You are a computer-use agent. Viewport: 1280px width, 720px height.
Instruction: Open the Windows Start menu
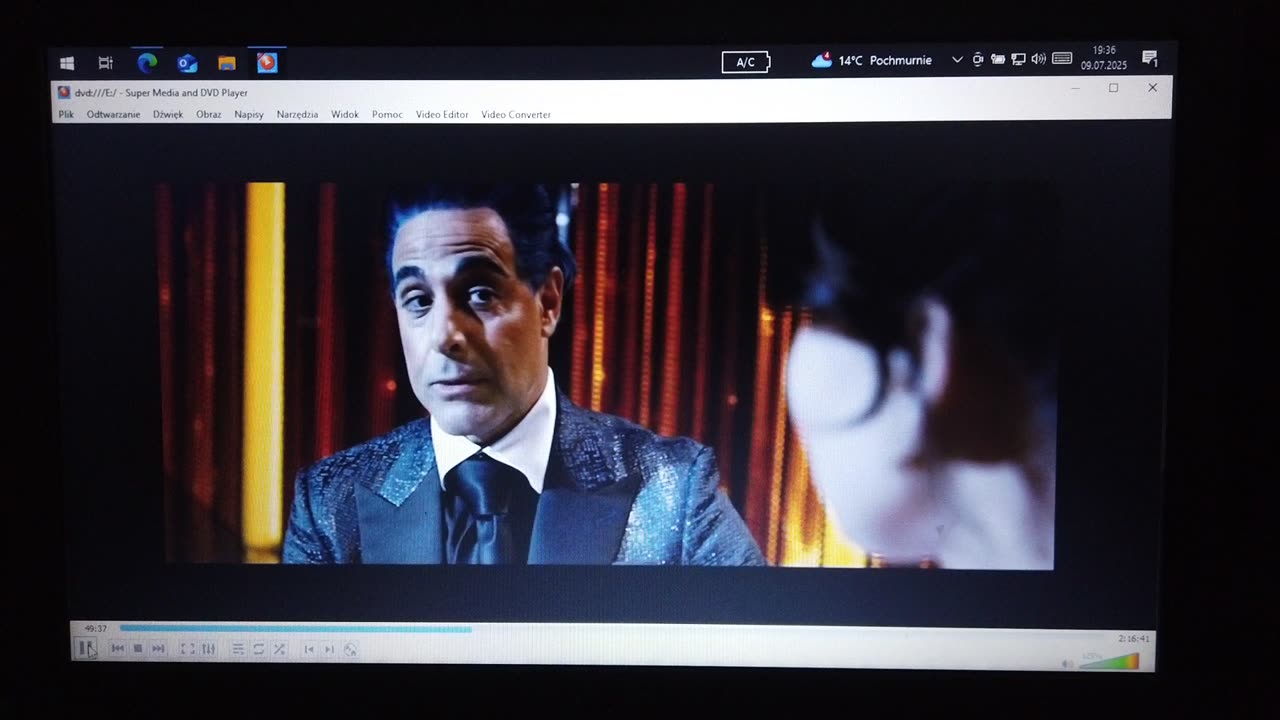point(67,63)
